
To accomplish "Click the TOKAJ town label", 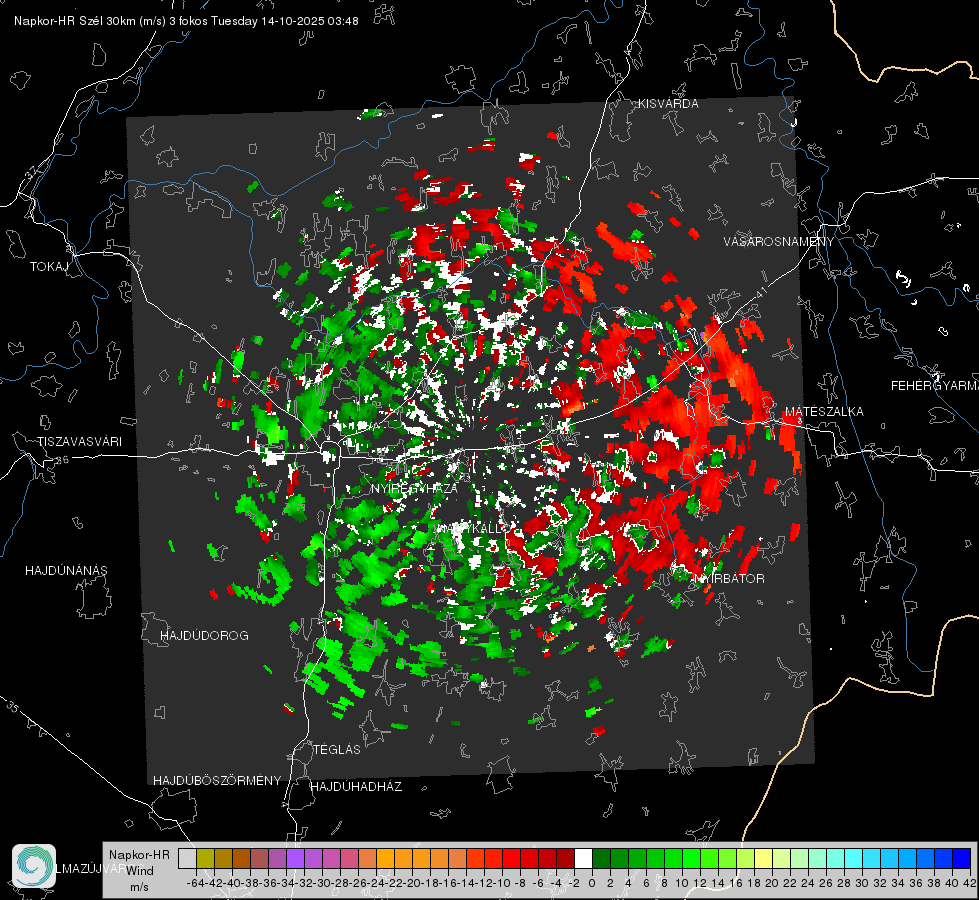I will point(49,267).
